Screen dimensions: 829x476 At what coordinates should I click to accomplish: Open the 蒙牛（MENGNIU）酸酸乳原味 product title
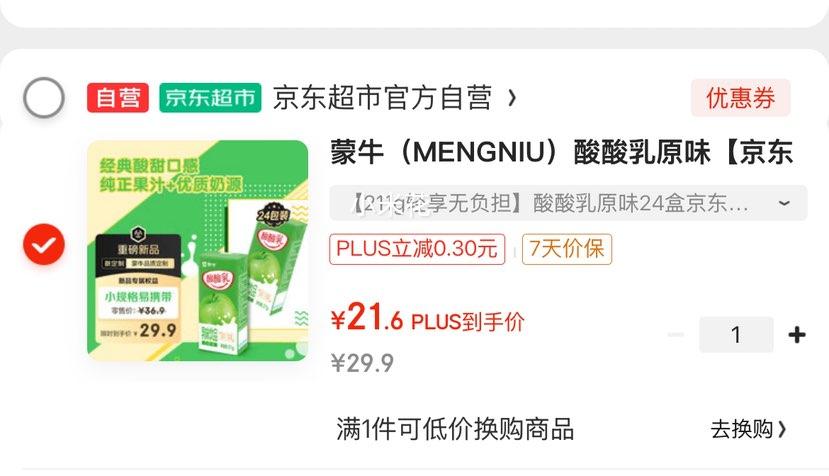click(561, 152)
